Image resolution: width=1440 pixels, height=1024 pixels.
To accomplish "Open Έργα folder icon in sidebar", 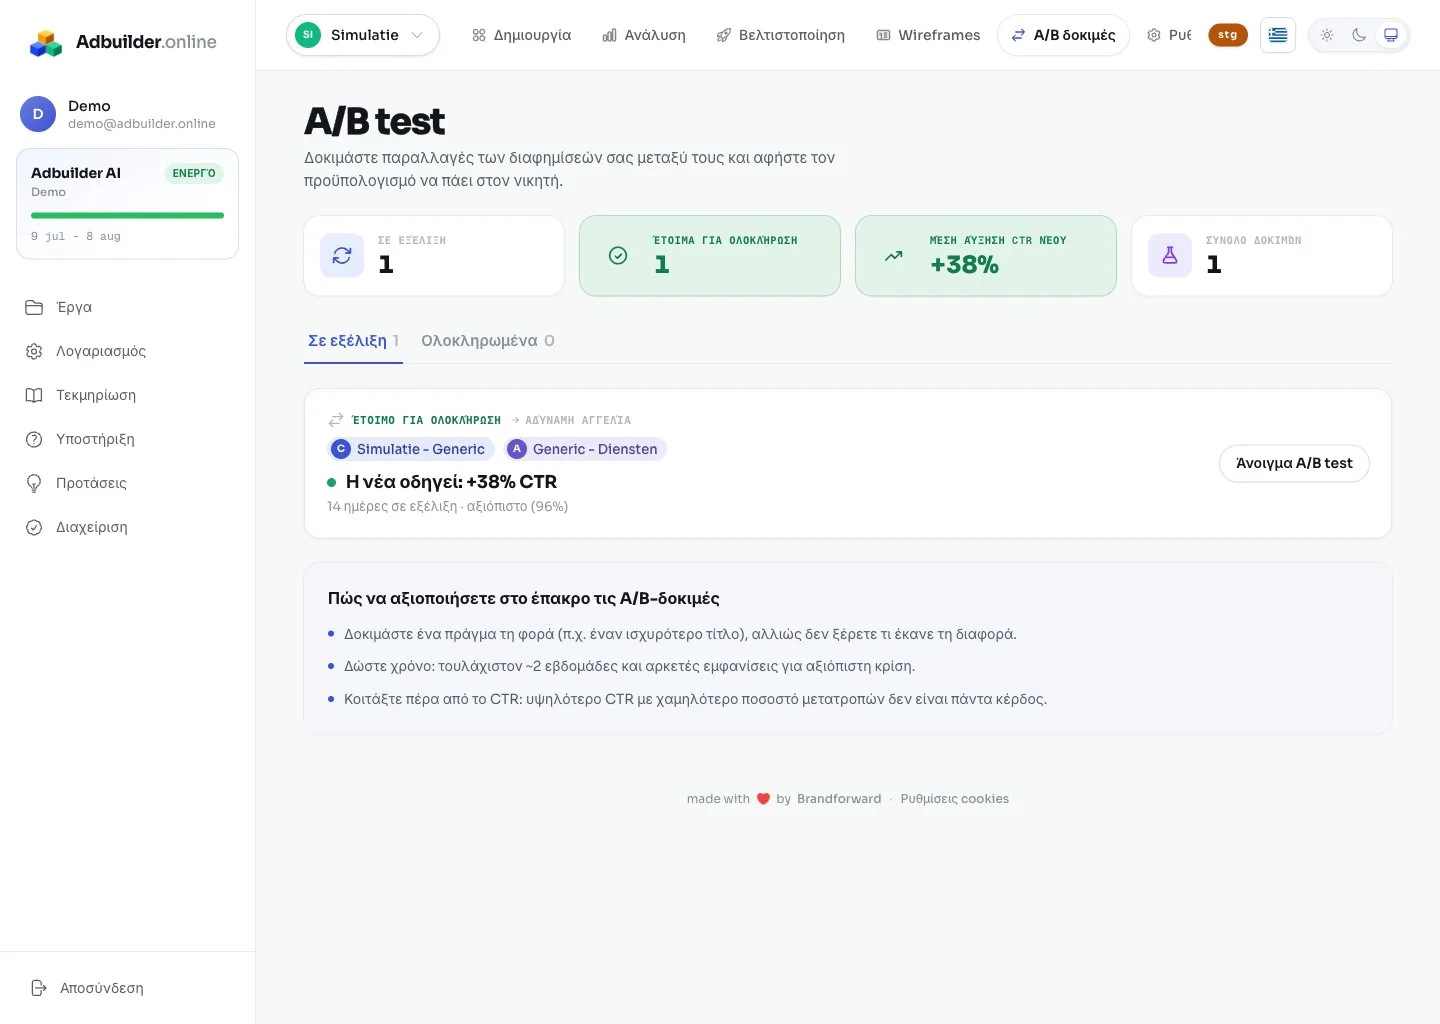I will [34, 307].
